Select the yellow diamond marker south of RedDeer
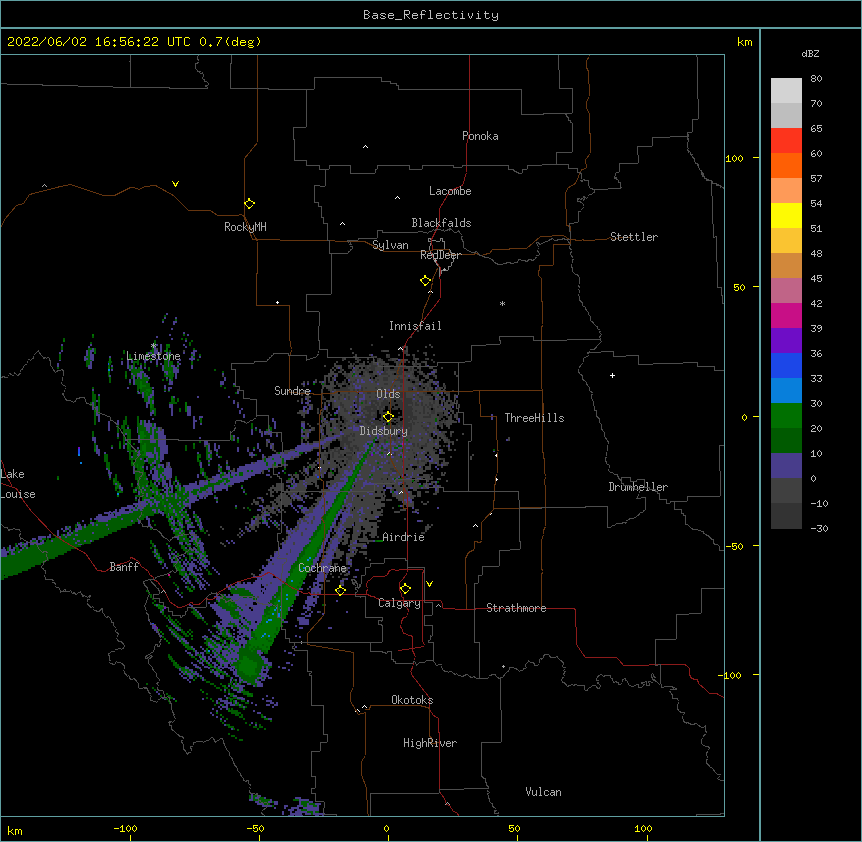The height and width of the screenshot is (842, 862). tap(425, 280)
